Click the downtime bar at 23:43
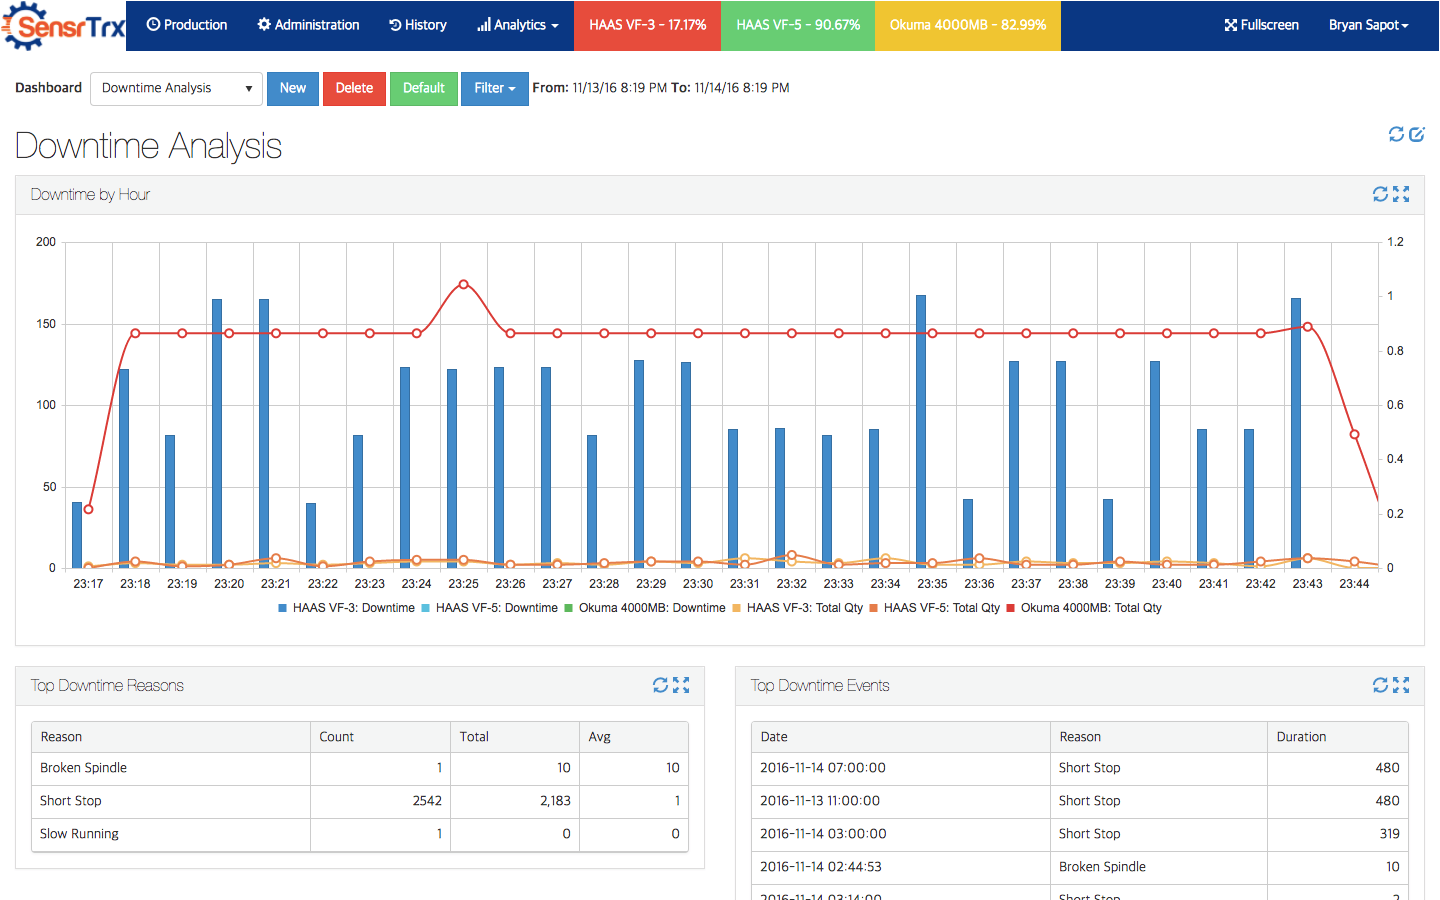This screenshot has height=900, width=1440. point(1296,433)
